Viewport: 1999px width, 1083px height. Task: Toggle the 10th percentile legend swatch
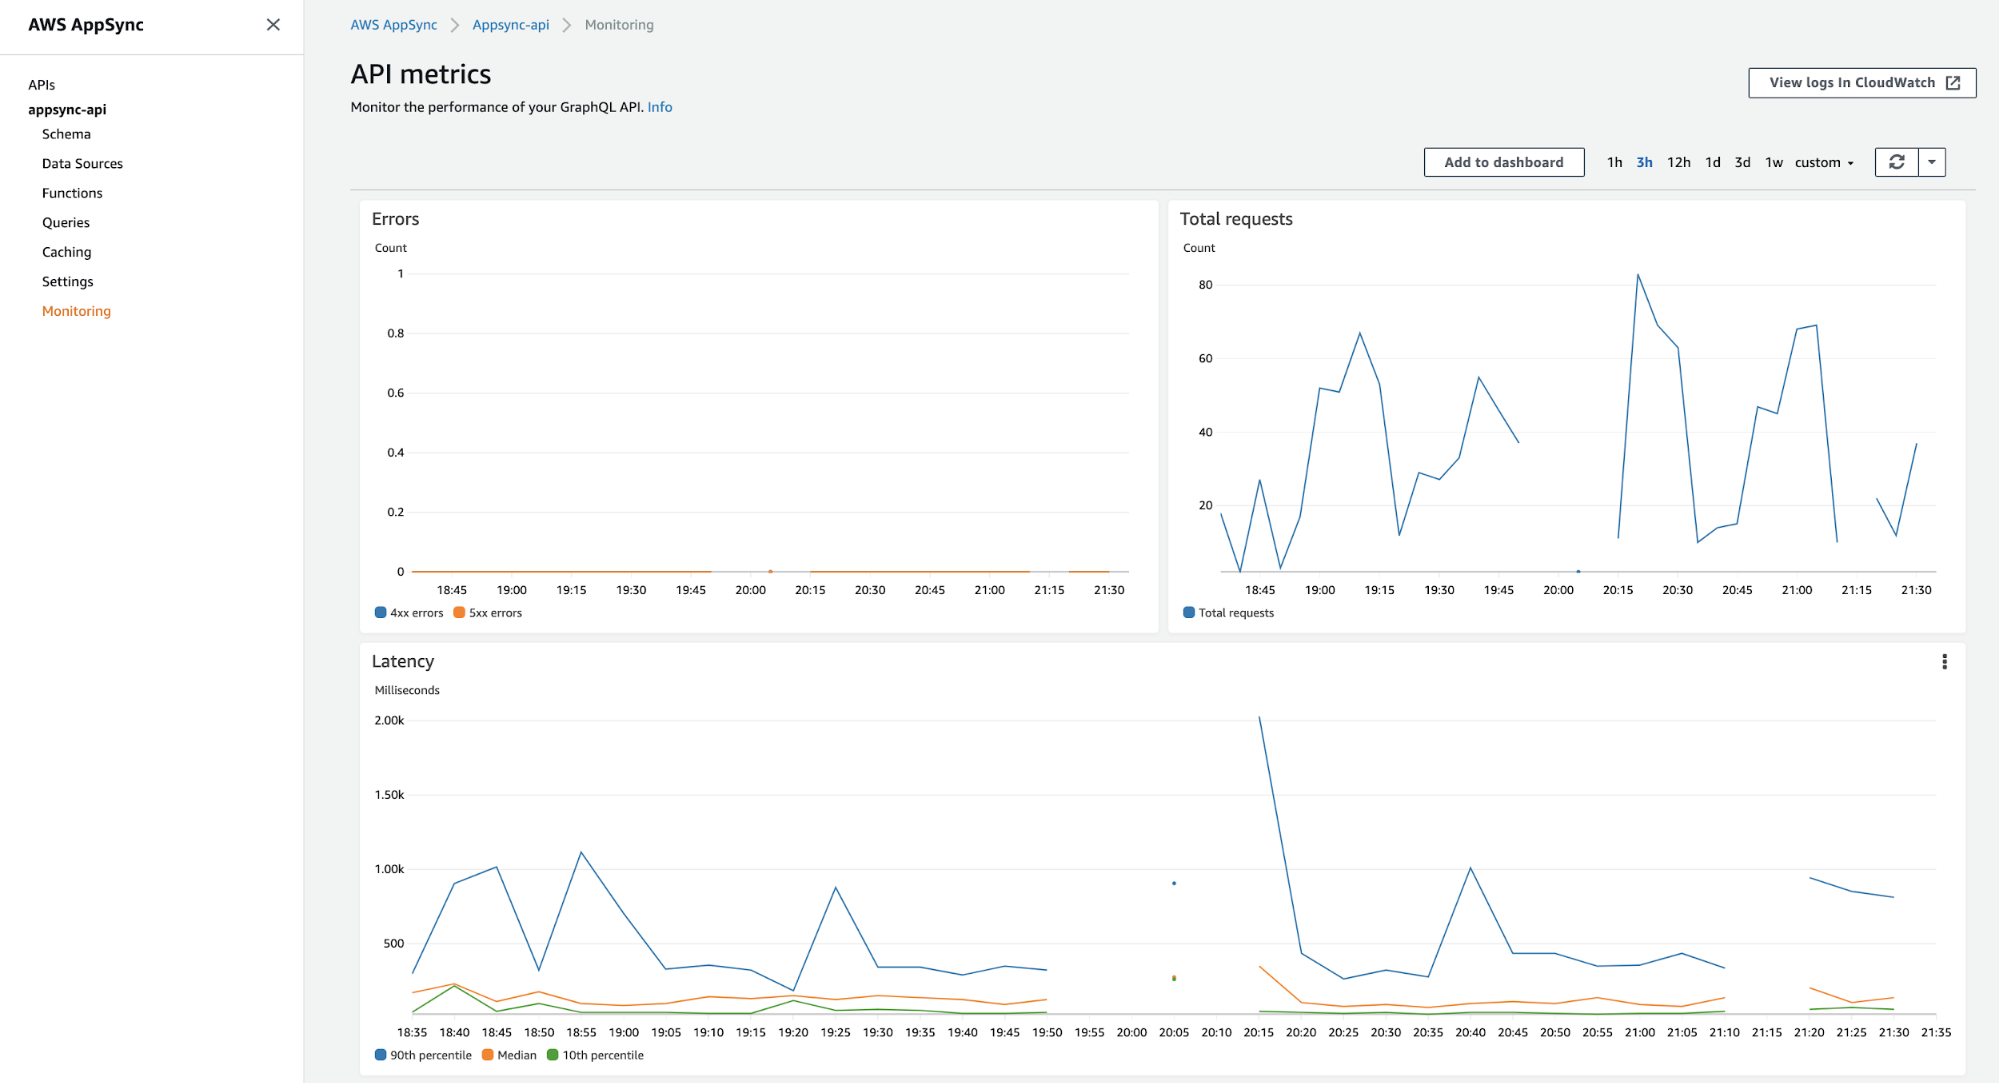point(553,1055)
